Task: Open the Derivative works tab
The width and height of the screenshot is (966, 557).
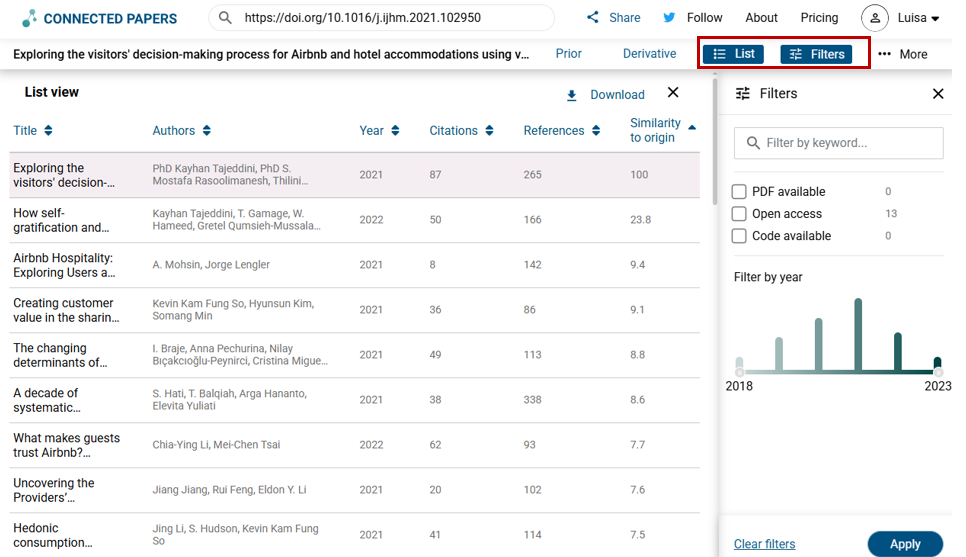Action: click(x=649, y=54)
